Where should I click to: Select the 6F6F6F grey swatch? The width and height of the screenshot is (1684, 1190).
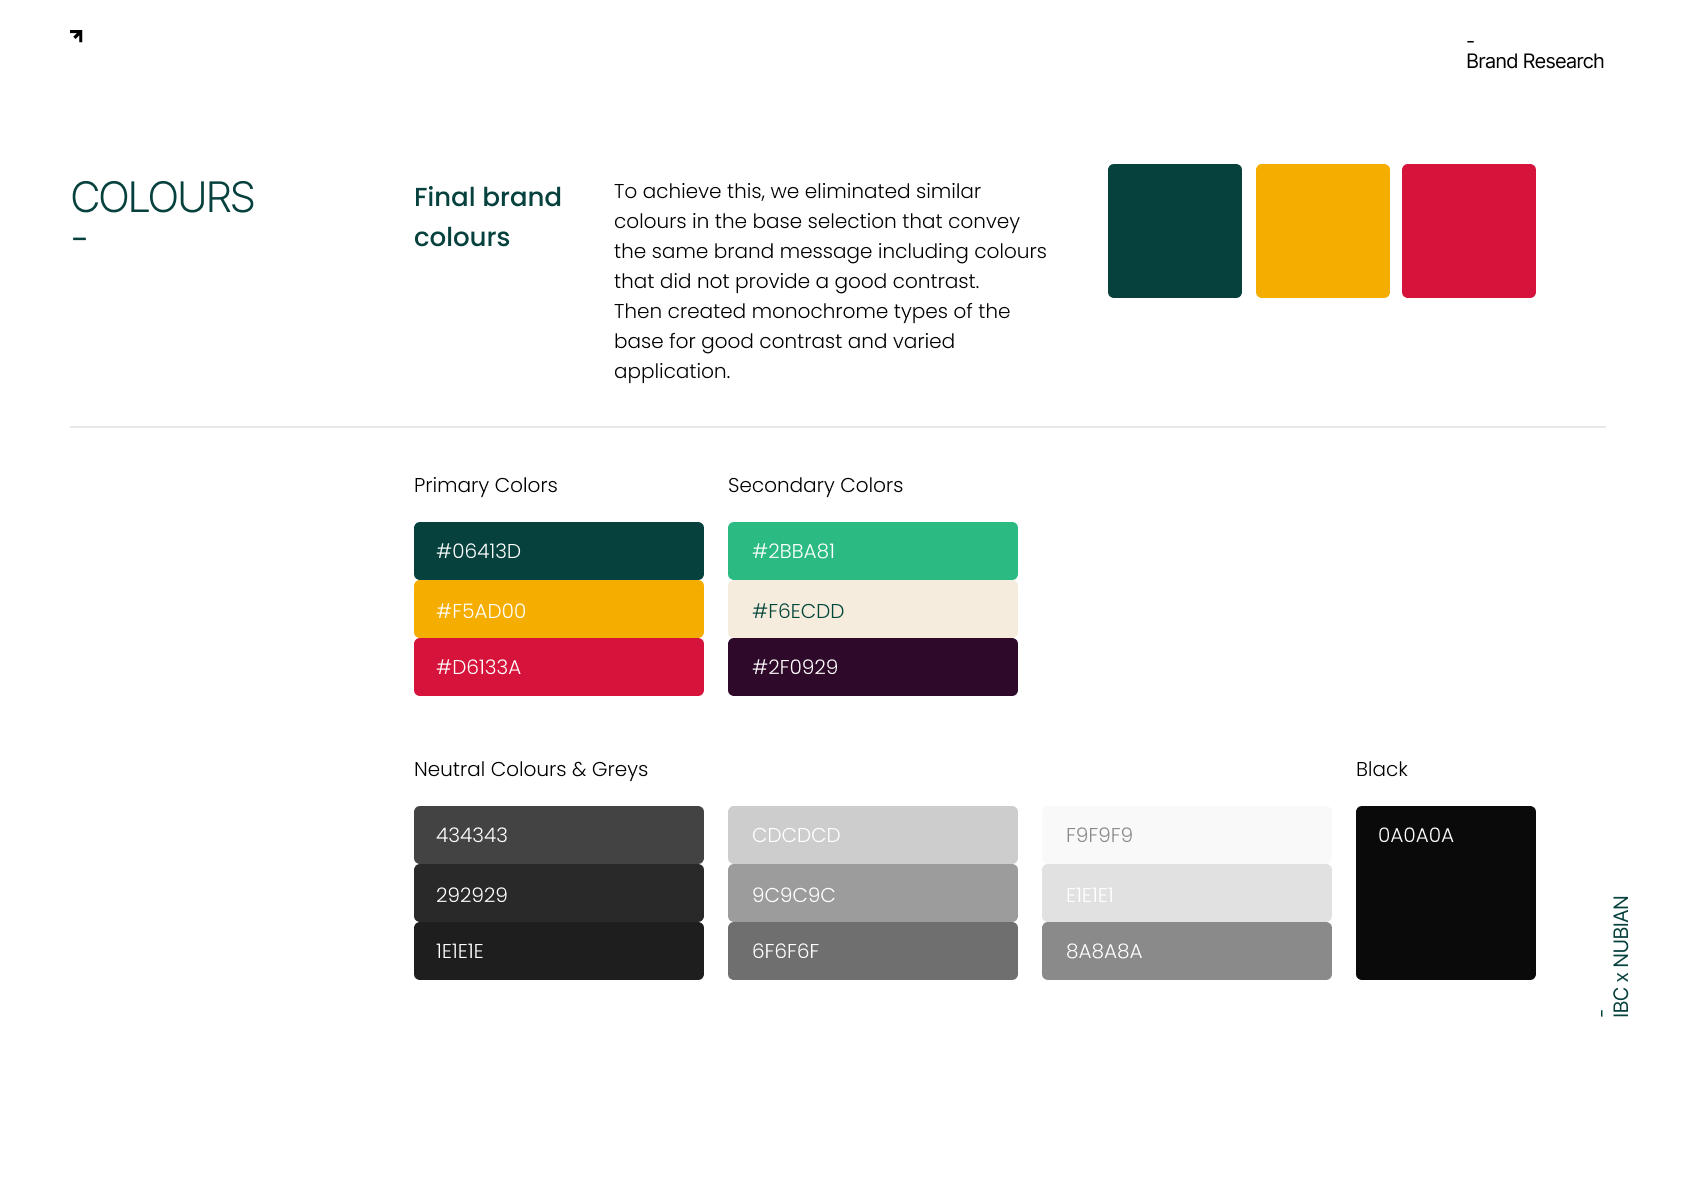point(872,951)
